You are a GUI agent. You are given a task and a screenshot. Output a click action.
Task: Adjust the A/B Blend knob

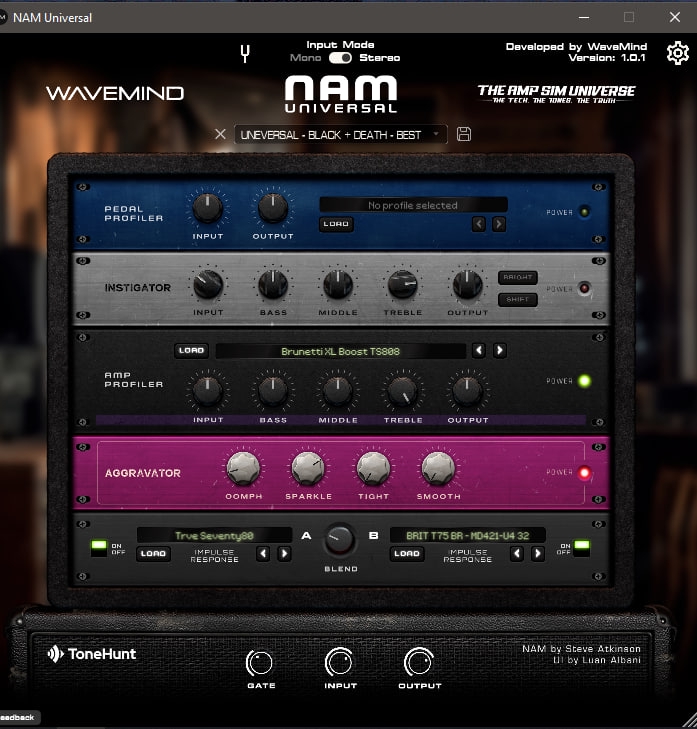coord(340,540)
